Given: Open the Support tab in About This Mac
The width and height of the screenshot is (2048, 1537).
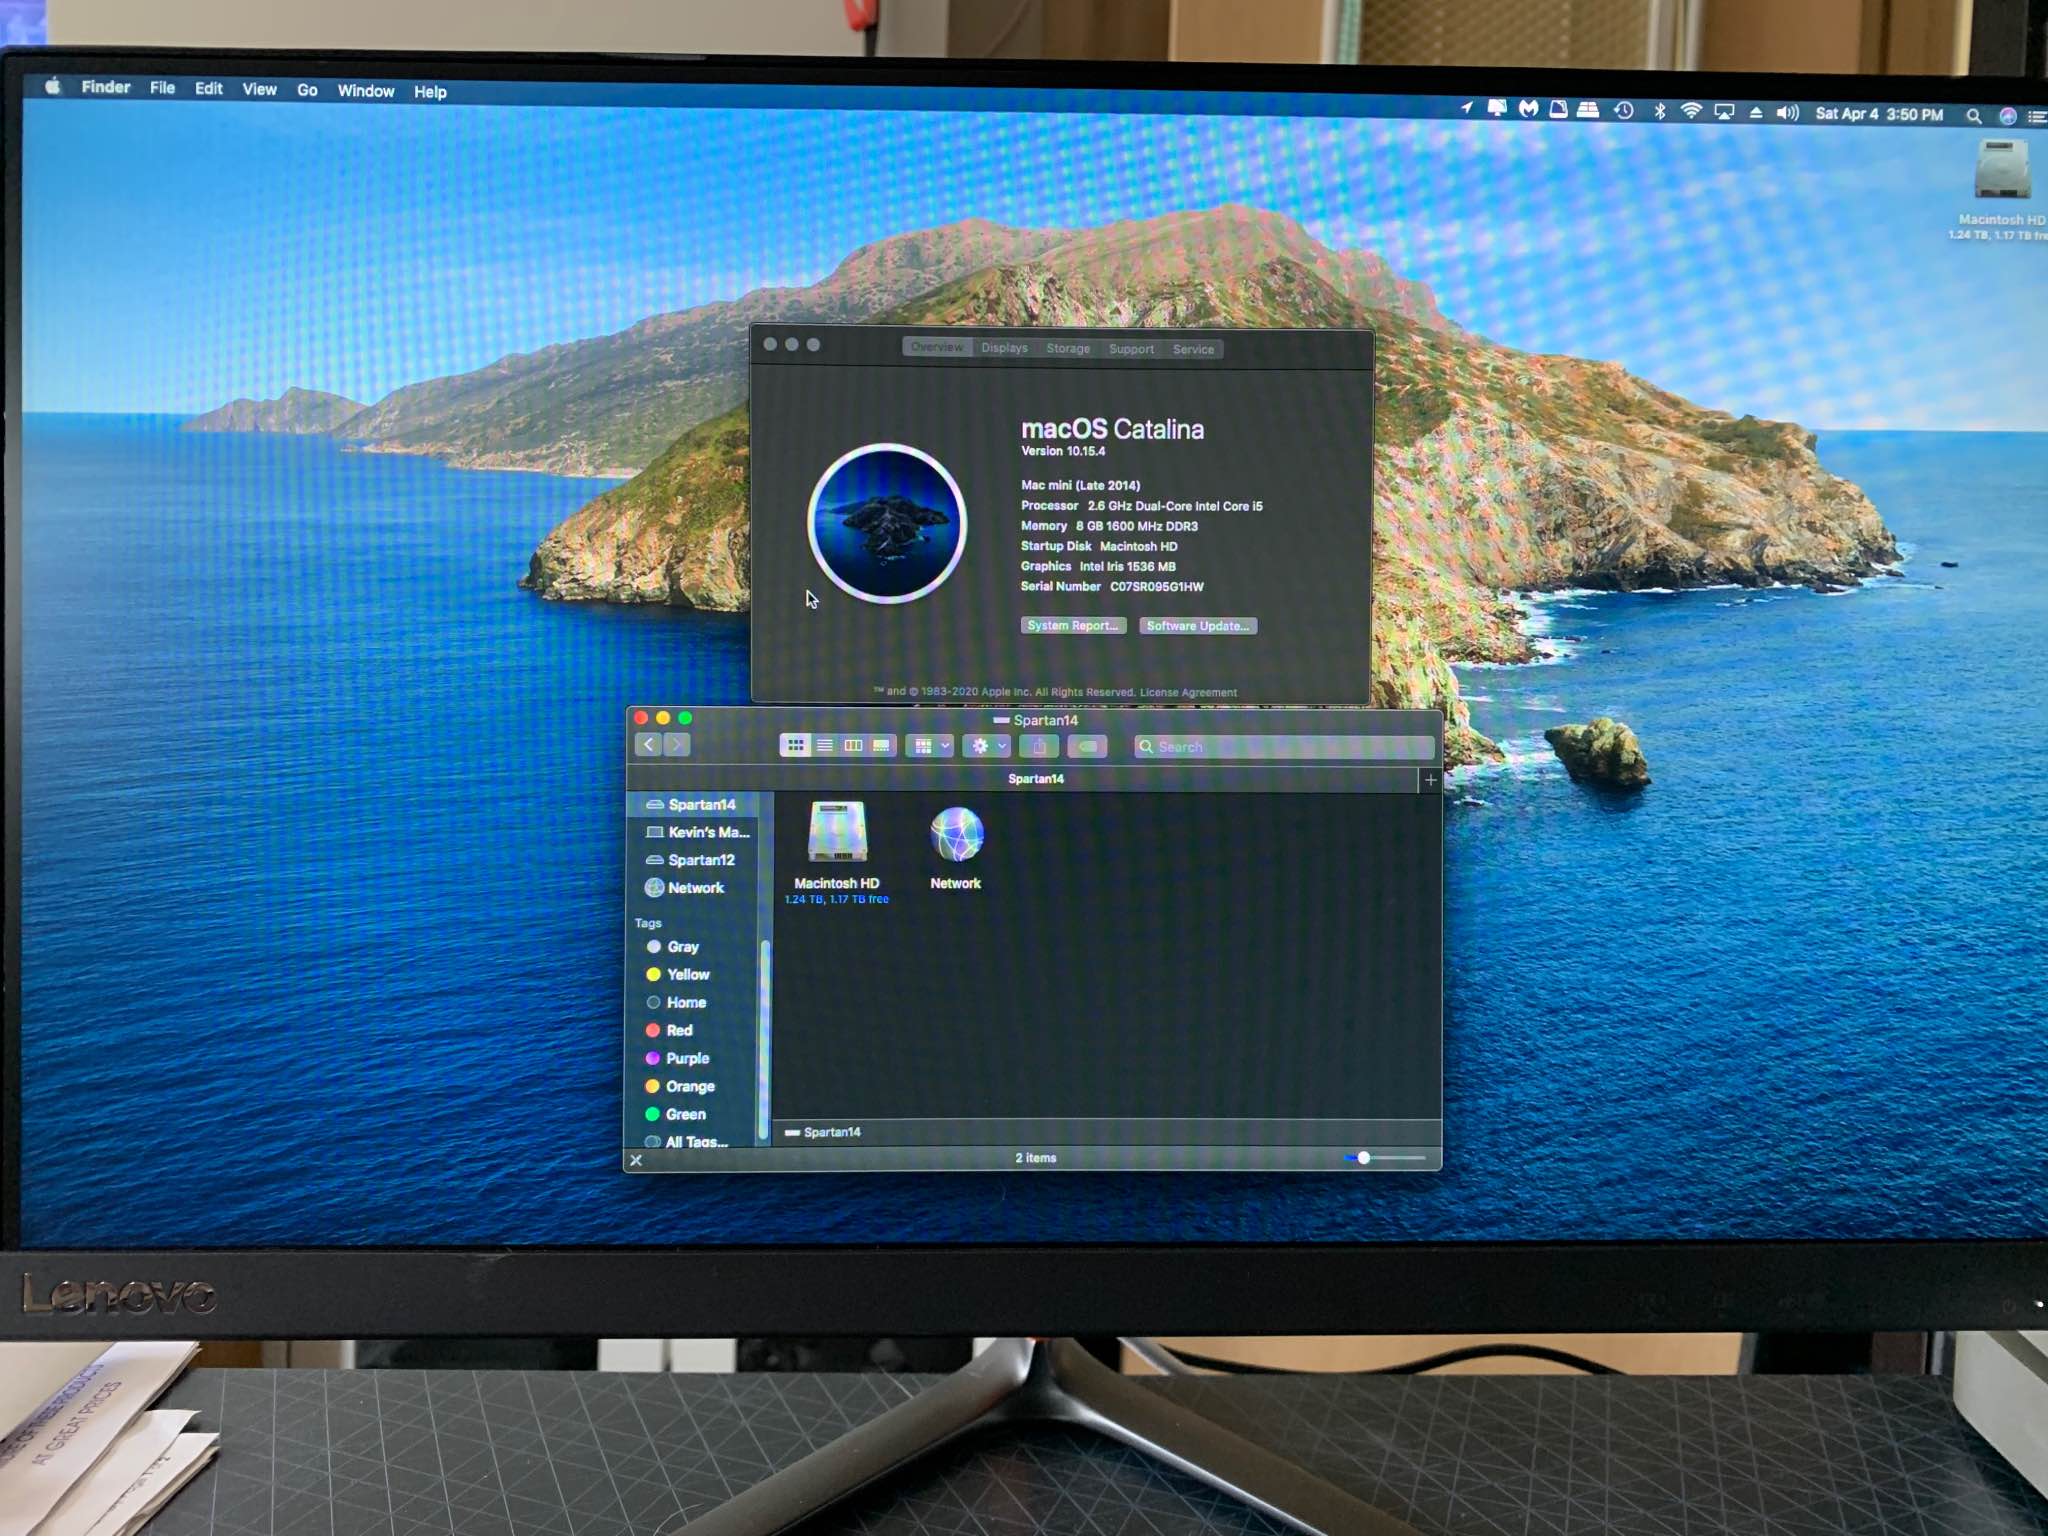Looking at the screenshot, I should coord(1131,349).
